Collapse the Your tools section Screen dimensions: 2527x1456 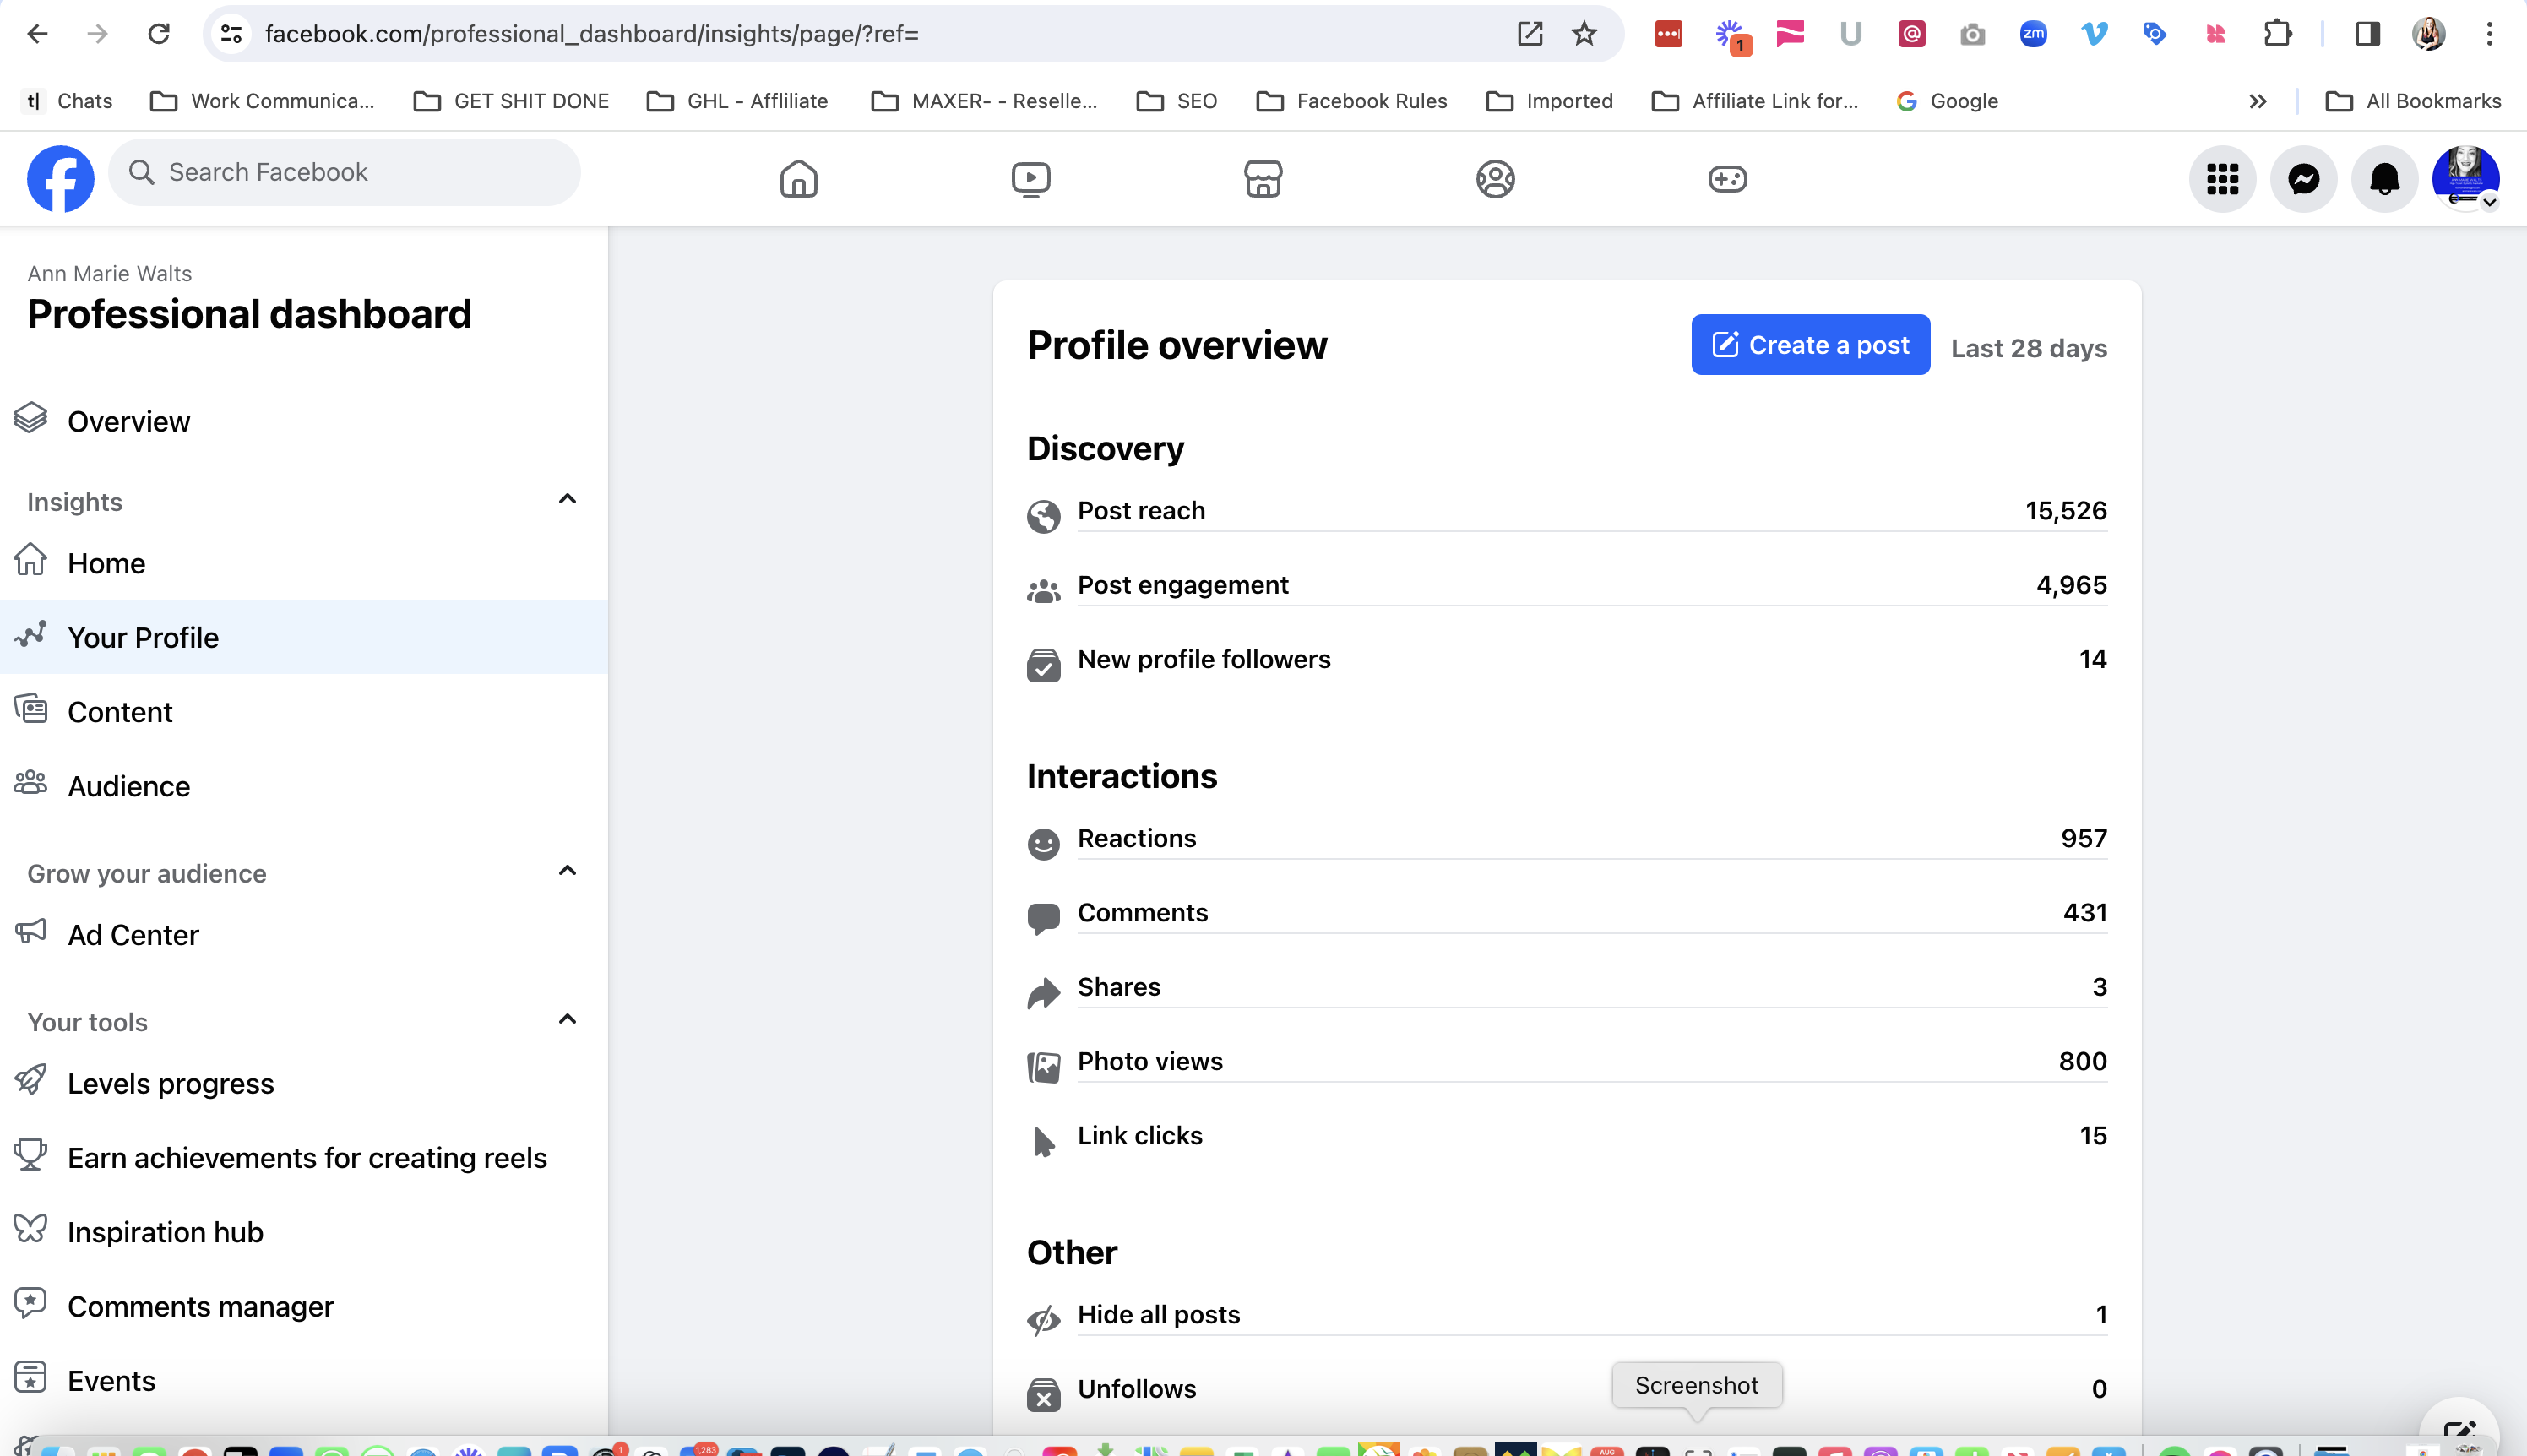click(x=566, y=1020)
